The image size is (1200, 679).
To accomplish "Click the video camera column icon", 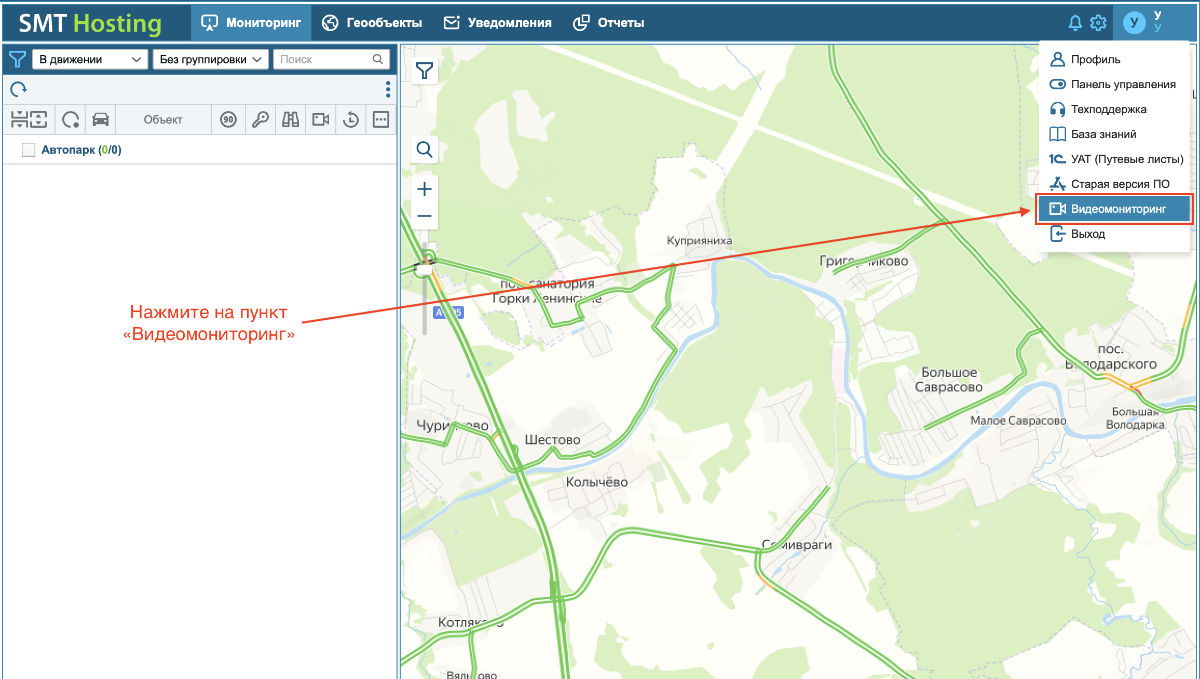I will pos(320,120).
